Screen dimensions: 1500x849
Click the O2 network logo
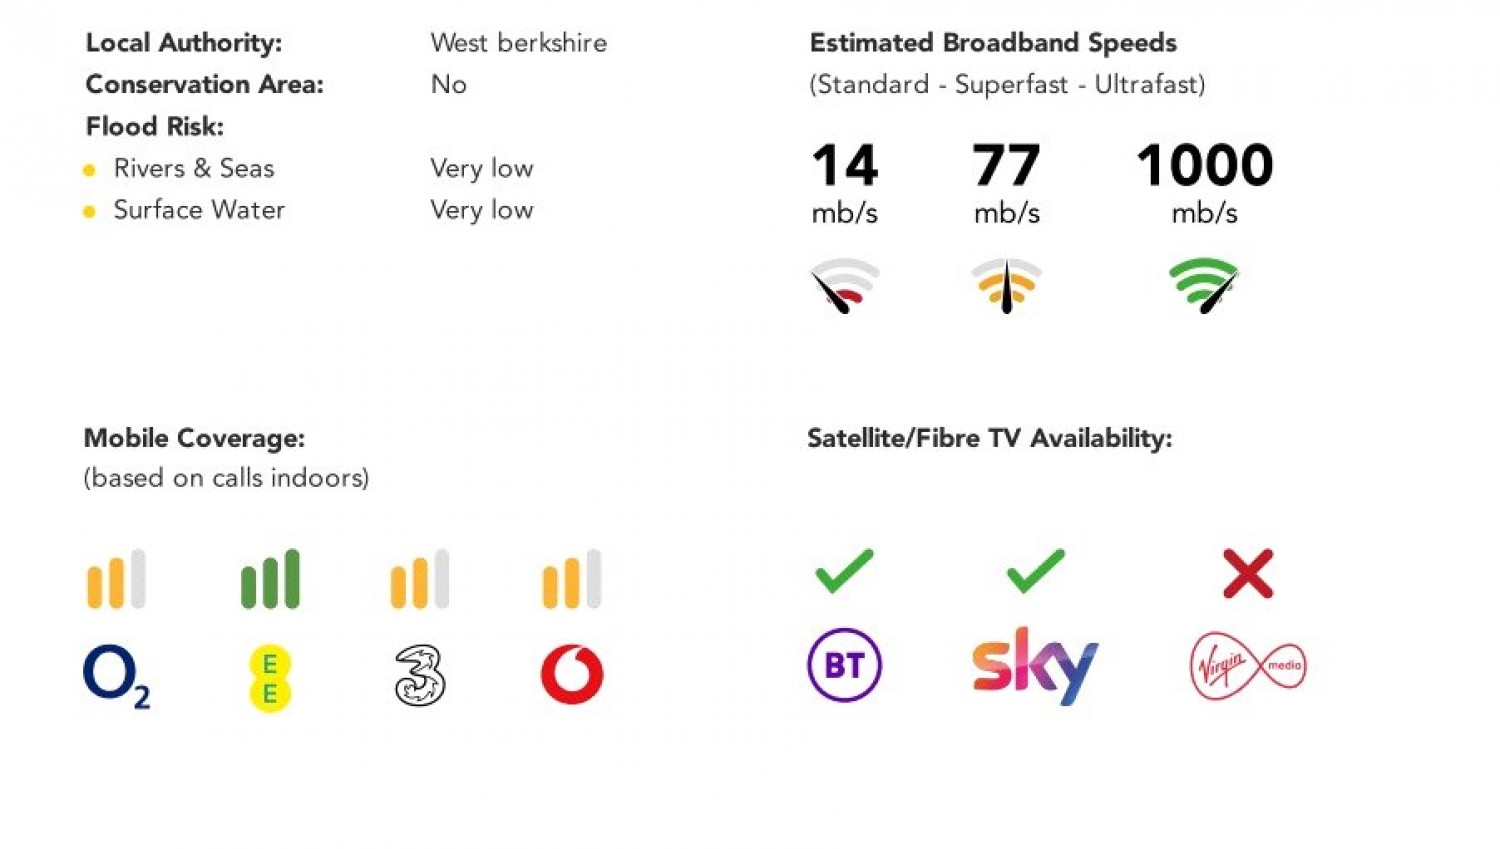click(116, 677)
